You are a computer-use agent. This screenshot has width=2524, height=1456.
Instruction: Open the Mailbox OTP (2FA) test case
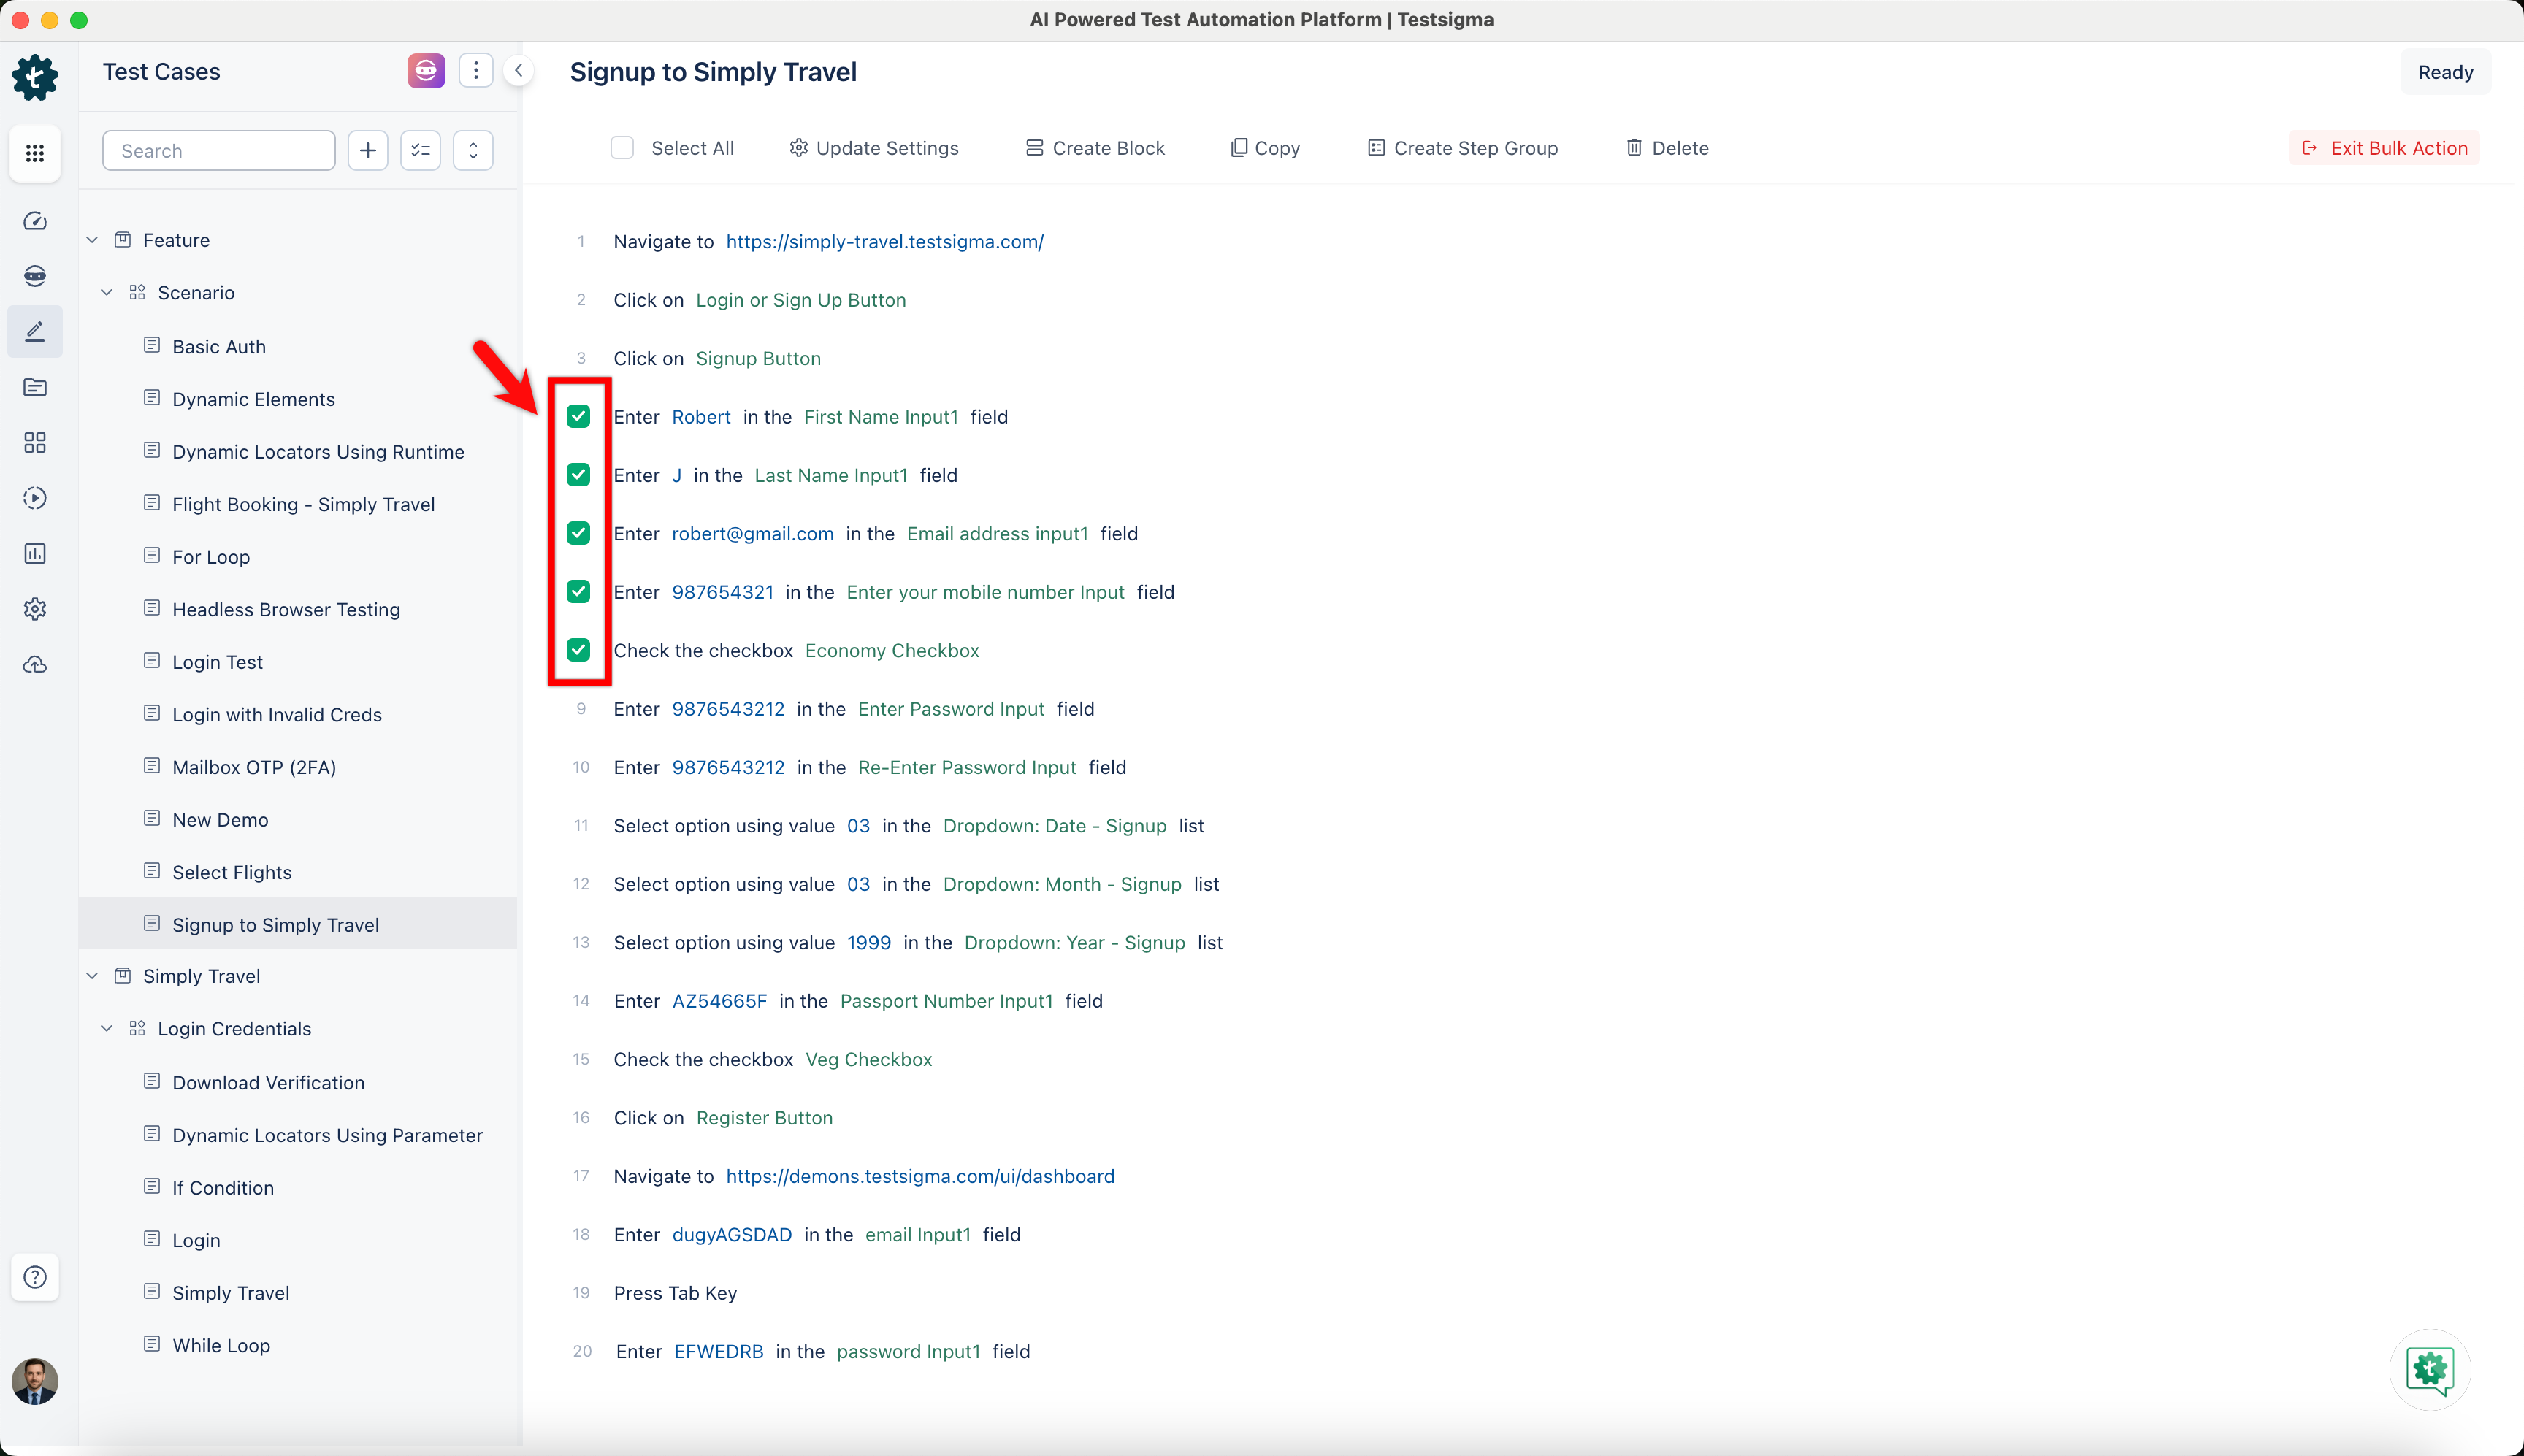pos(254,767)
